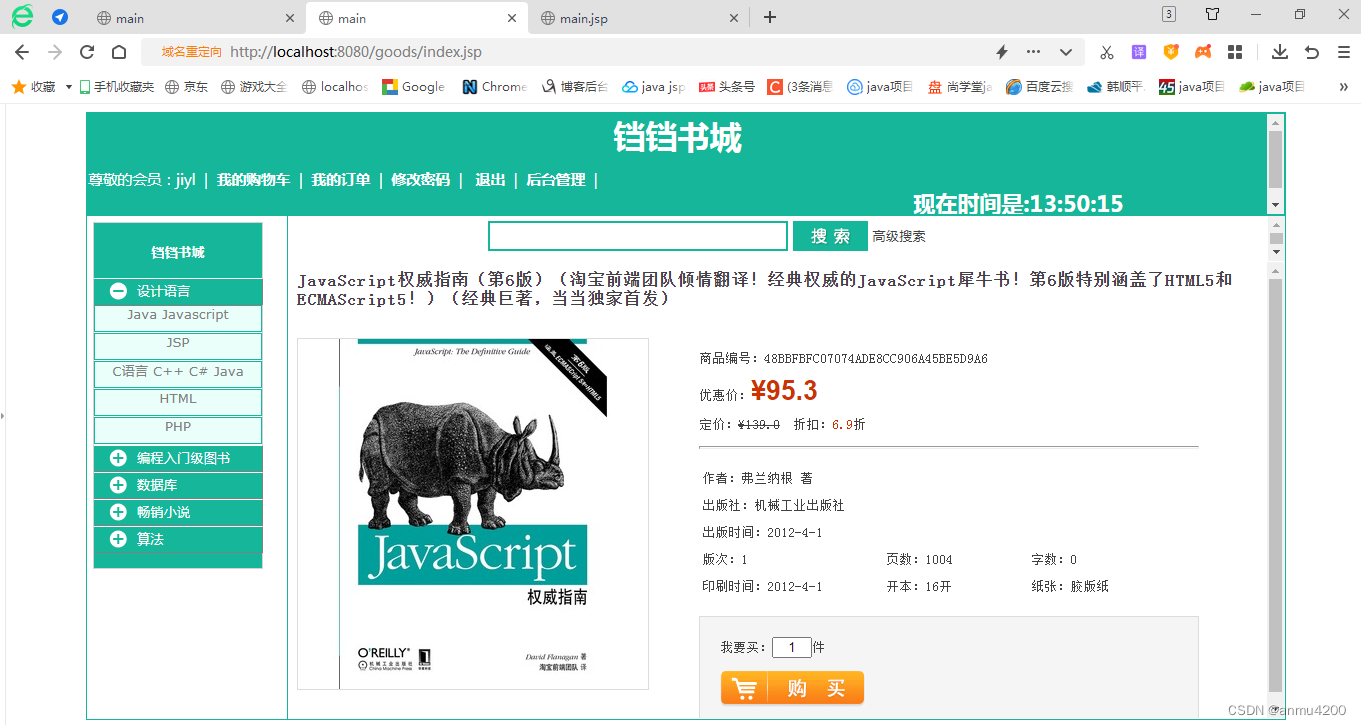
Task: Click the lightning speed mode icon
Action: (x=1002, y=52)
